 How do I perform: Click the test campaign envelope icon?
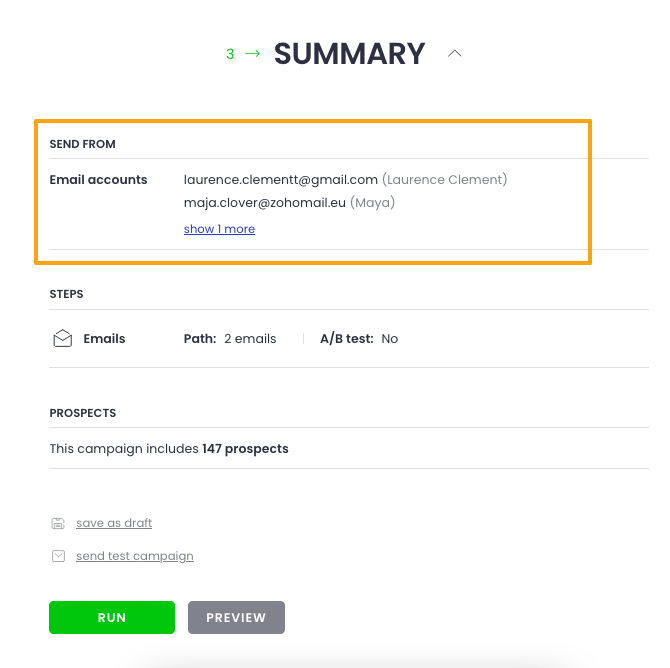58,556
